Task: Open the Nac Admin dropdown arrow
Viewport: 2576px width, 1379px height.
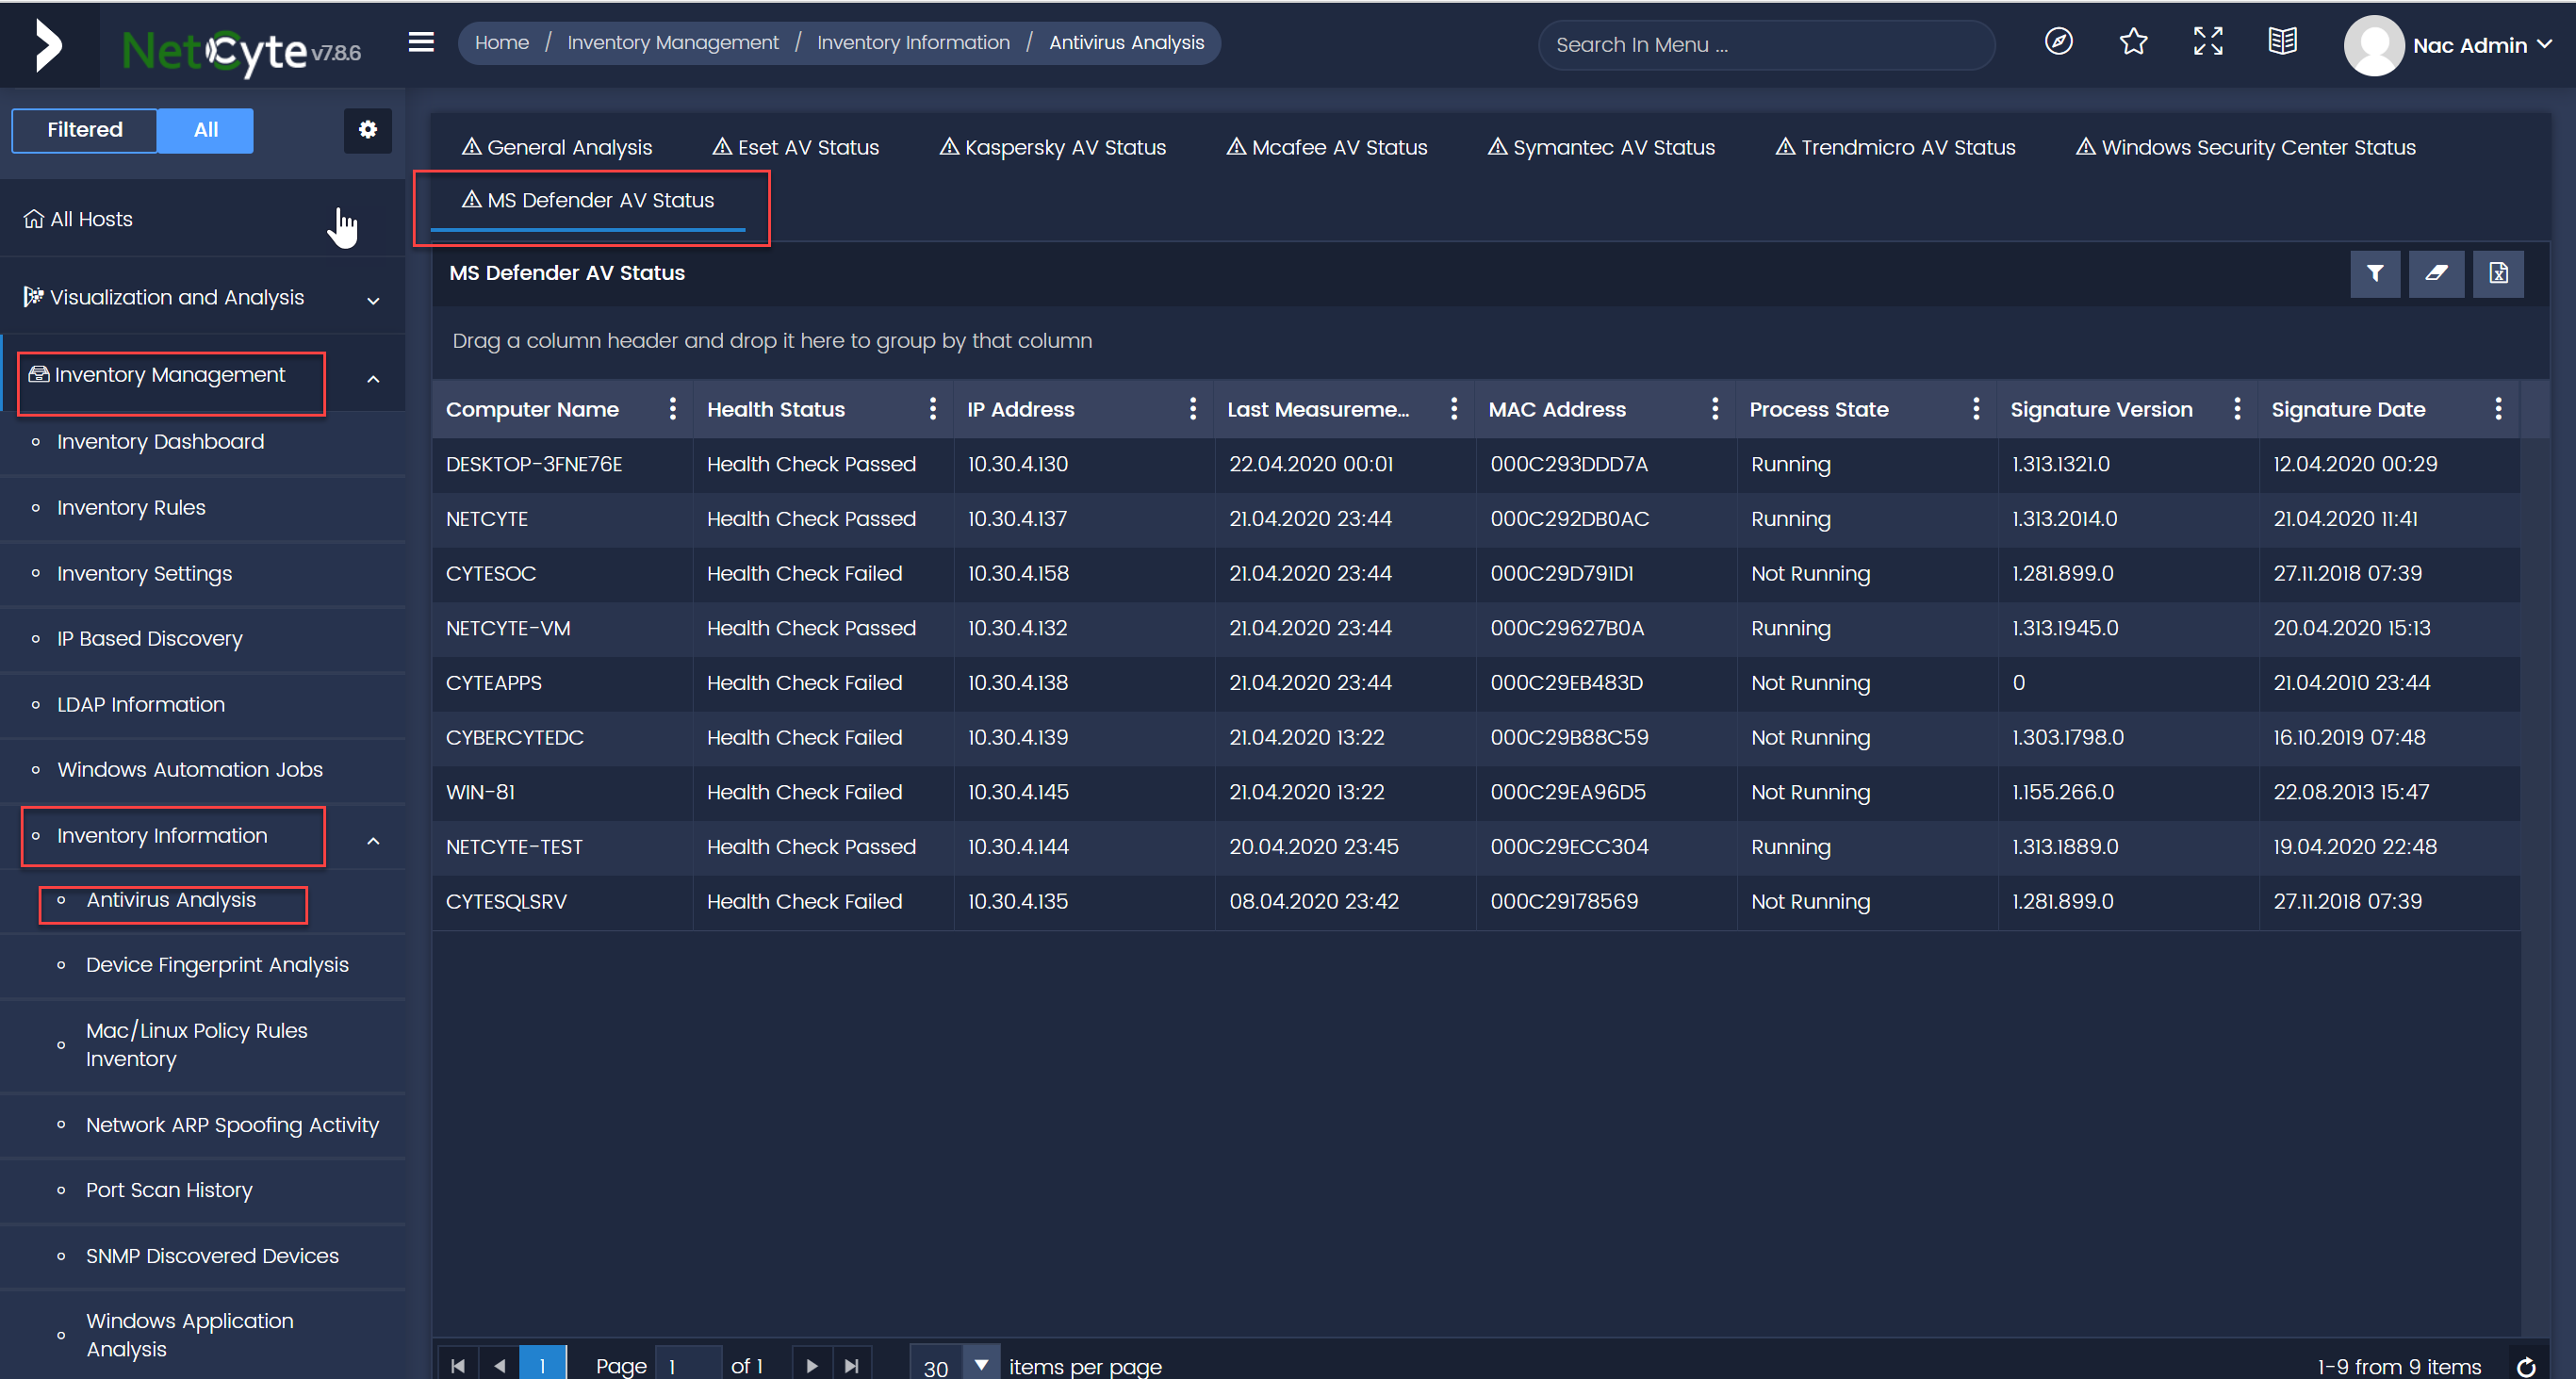Action: (x=2547, y=45)
